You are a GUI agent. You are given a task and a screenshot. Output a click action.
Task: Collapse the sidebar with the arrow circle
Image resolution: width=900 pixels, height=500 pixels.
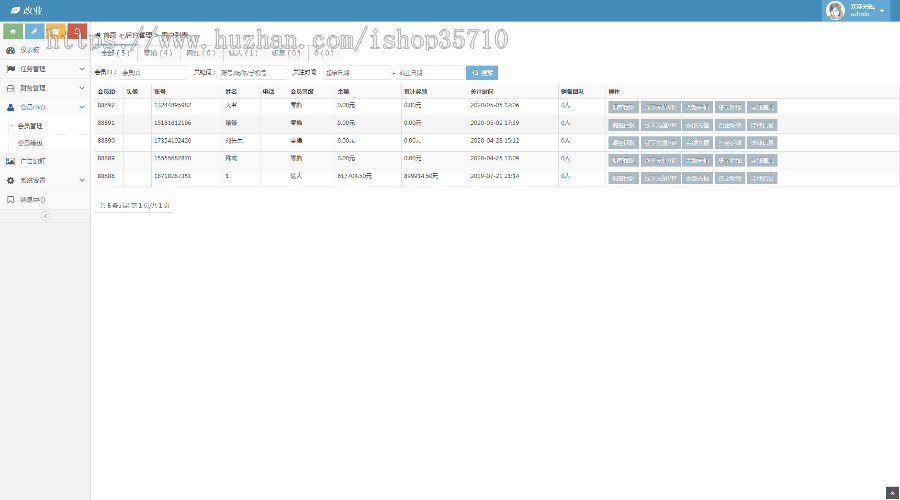[45, 216]
